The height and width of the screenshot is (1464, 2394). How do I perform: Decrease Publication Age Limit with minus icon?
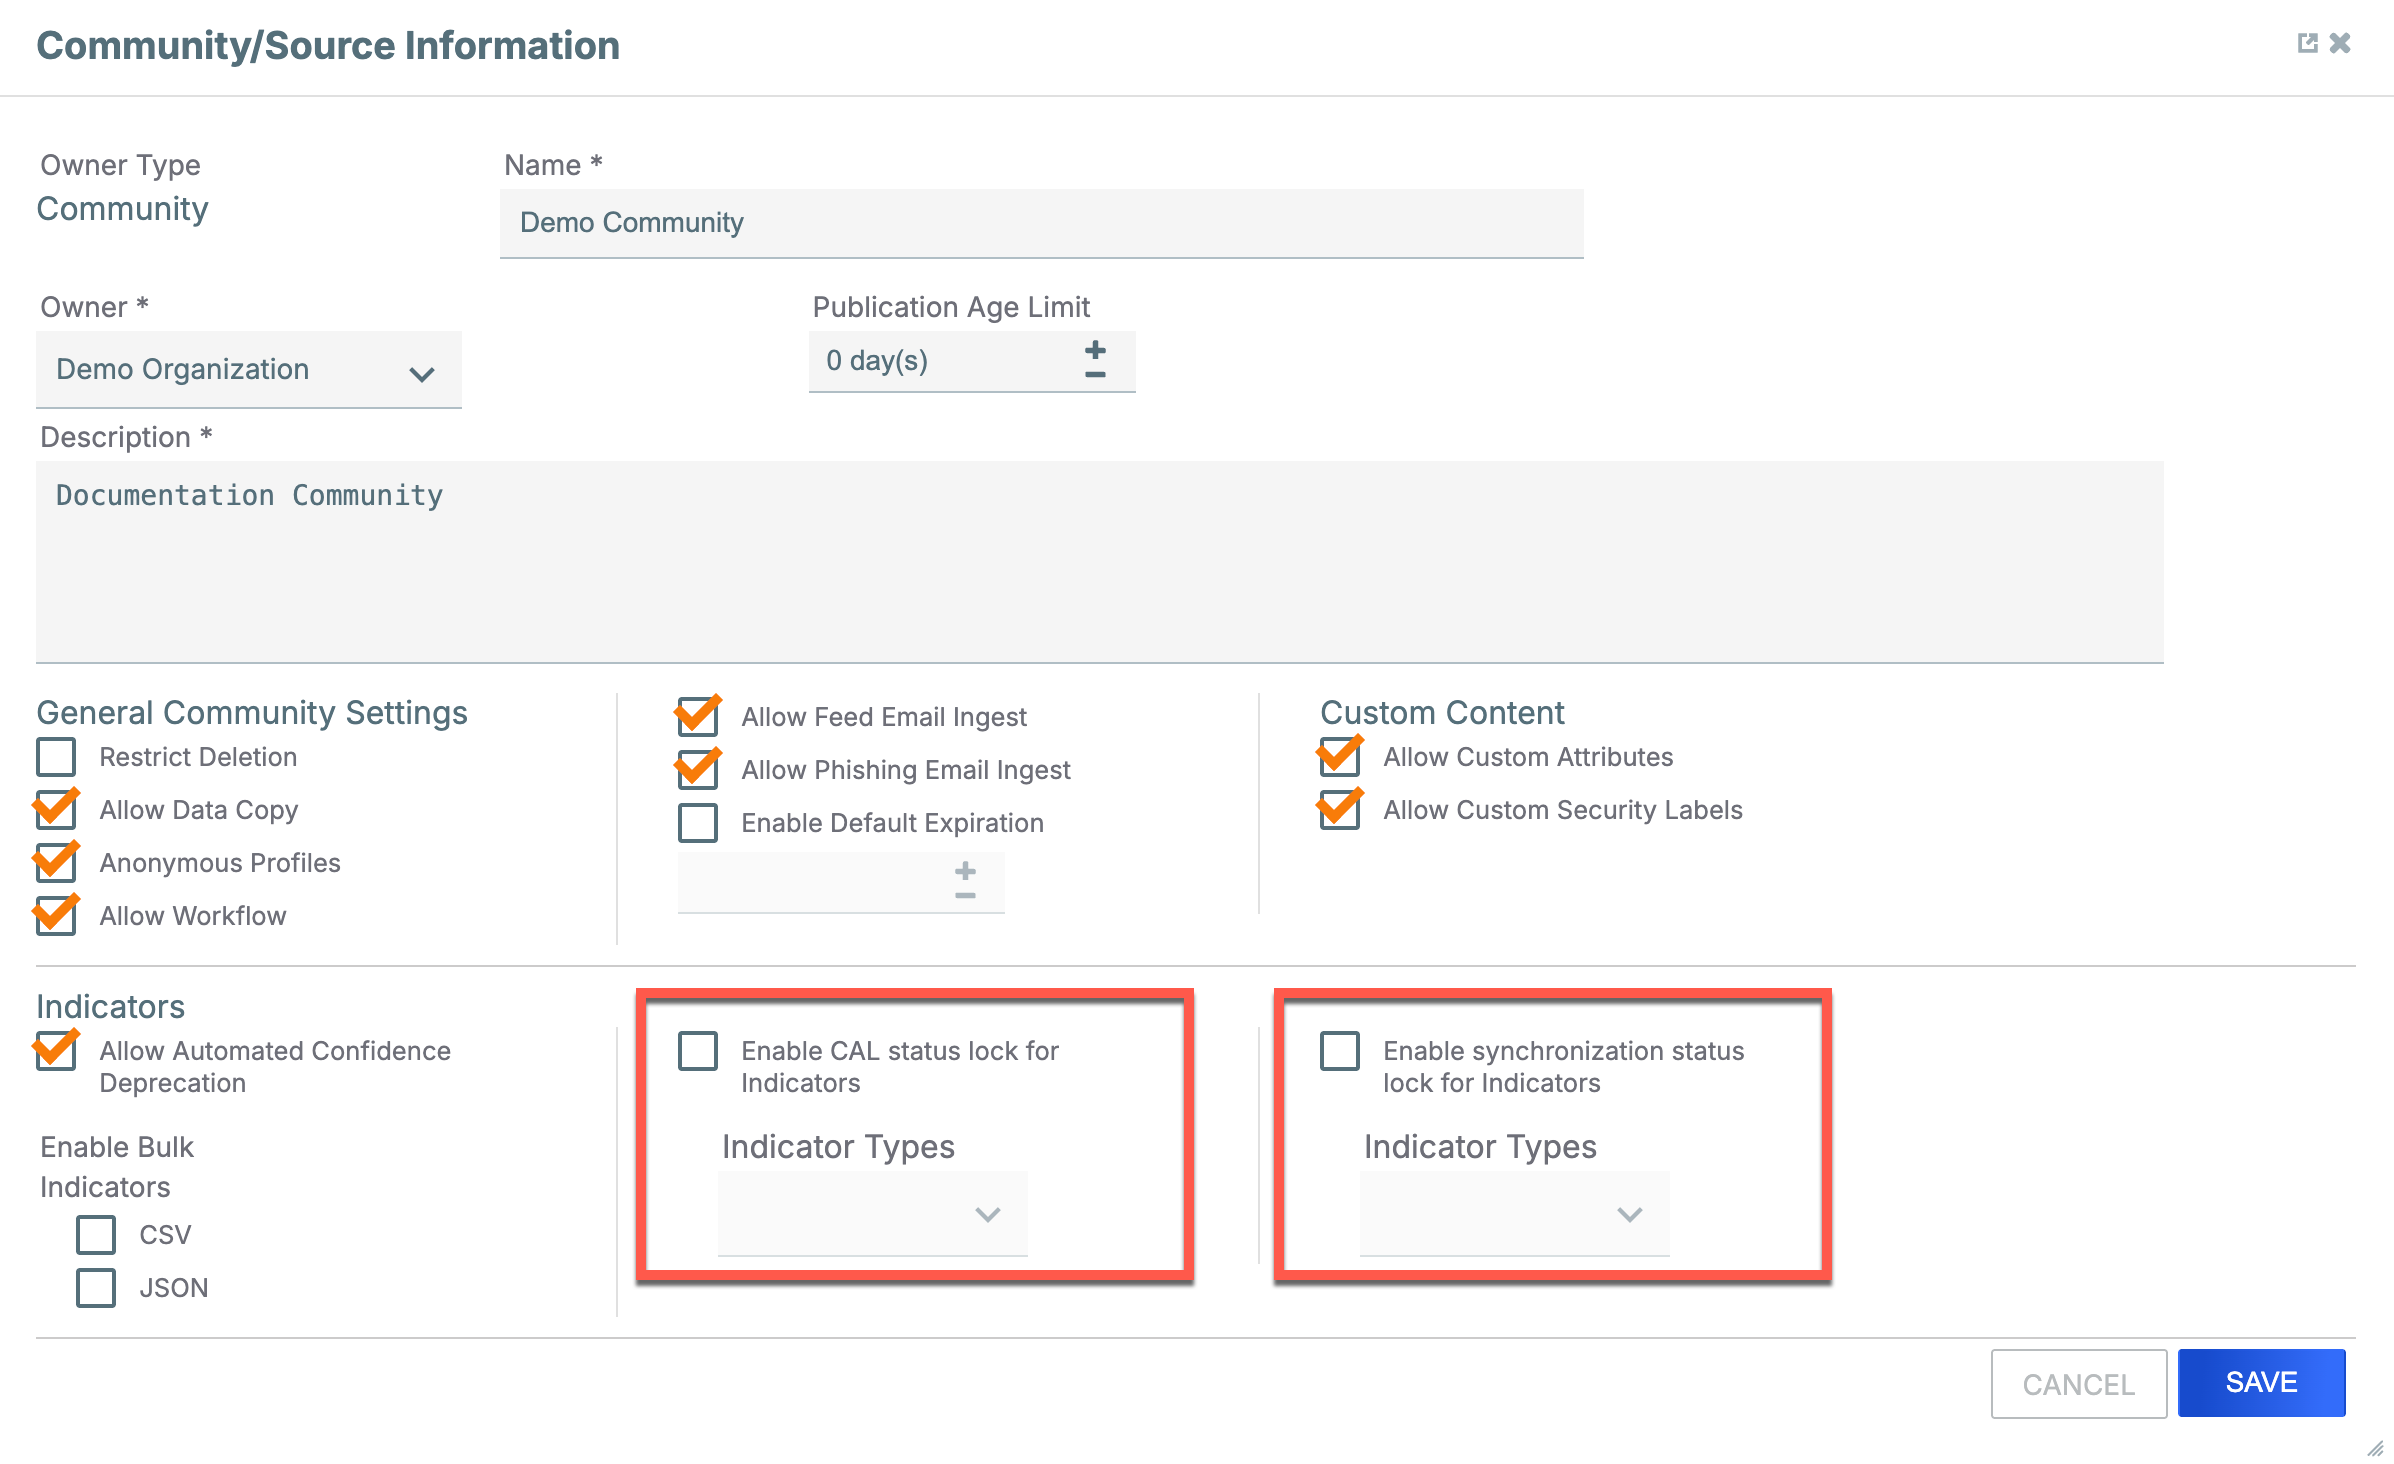pyautogui.click(x=1095, y=375)
